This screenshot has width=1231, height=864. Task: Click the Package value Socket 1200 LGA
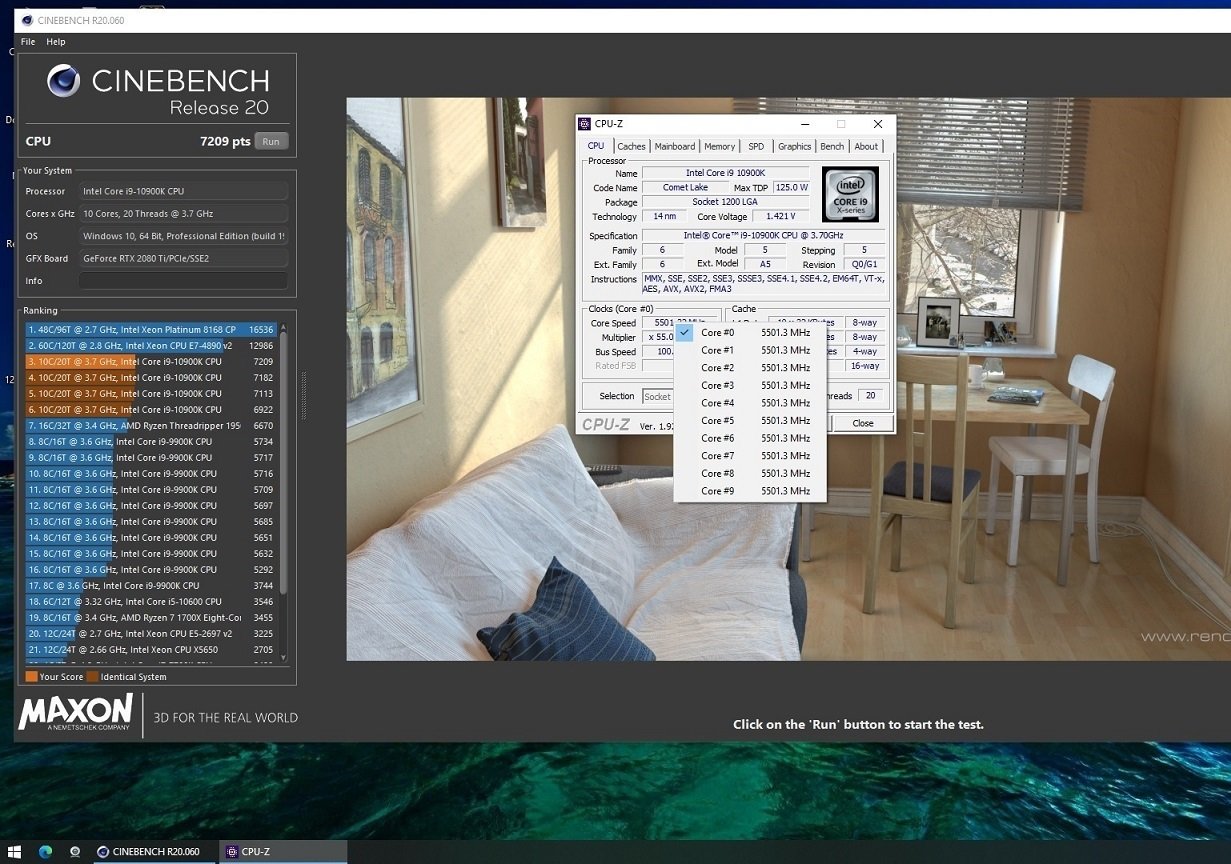(x=726, y=202)
